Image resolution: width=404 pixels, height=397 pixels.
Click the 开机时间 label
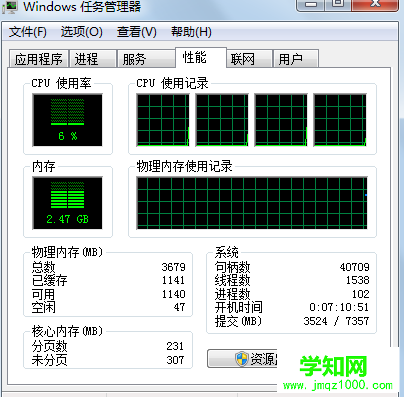(239, 307)
